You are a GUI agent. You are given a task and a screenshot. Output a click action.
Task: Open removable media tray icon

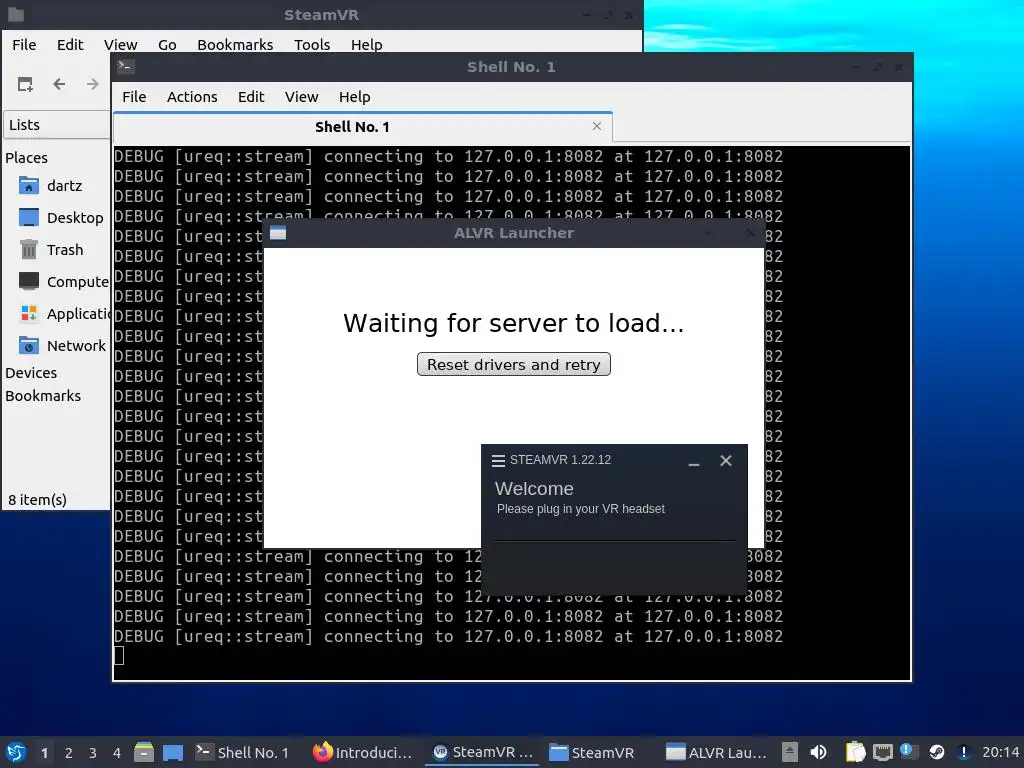tap(790, 752)
